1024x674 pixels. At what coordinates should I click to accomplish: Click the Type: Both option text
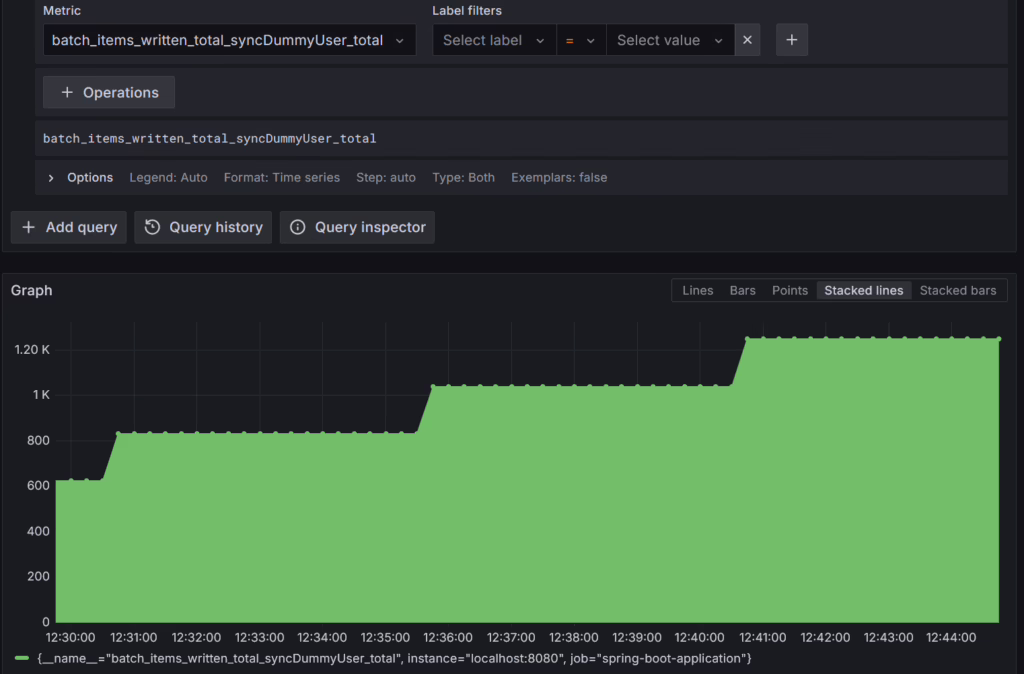click(464, 178)
